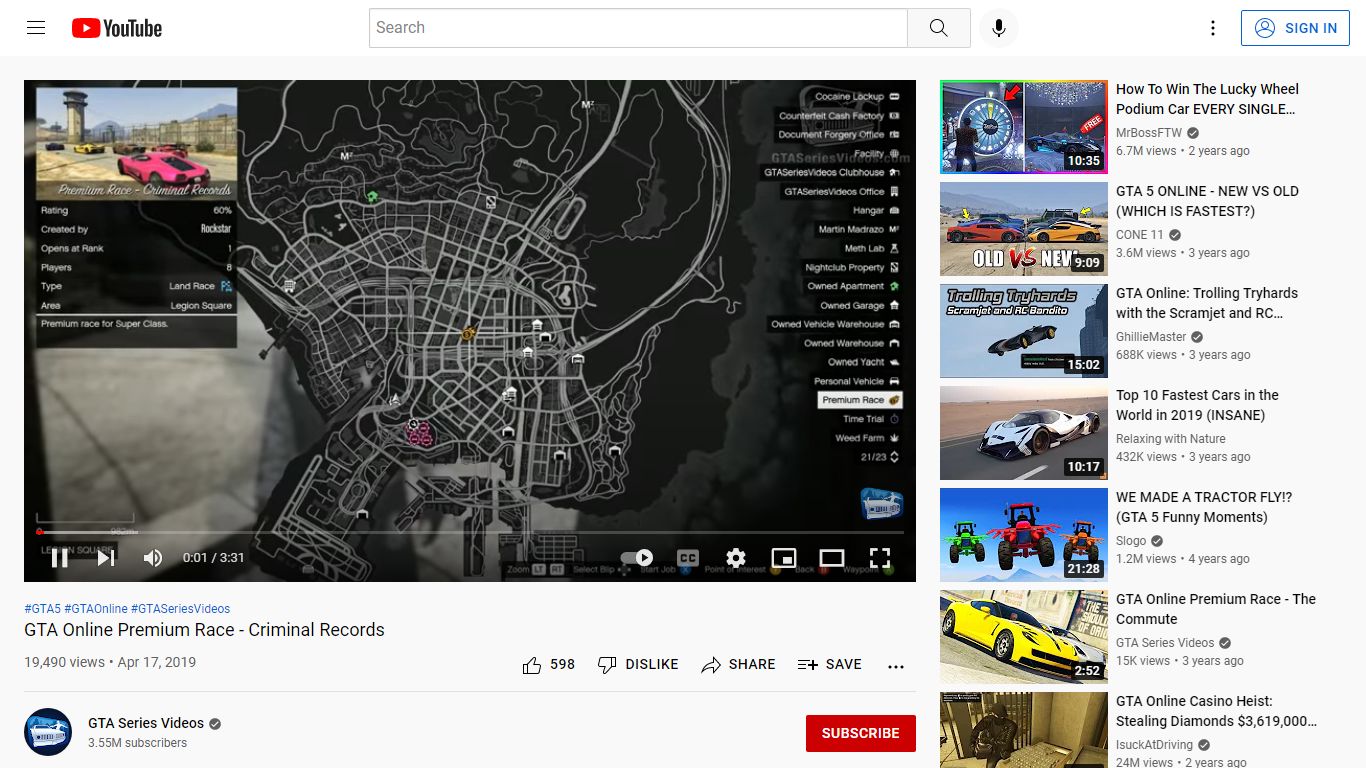
Task: Open player settings gear
Action: (736, 558)
